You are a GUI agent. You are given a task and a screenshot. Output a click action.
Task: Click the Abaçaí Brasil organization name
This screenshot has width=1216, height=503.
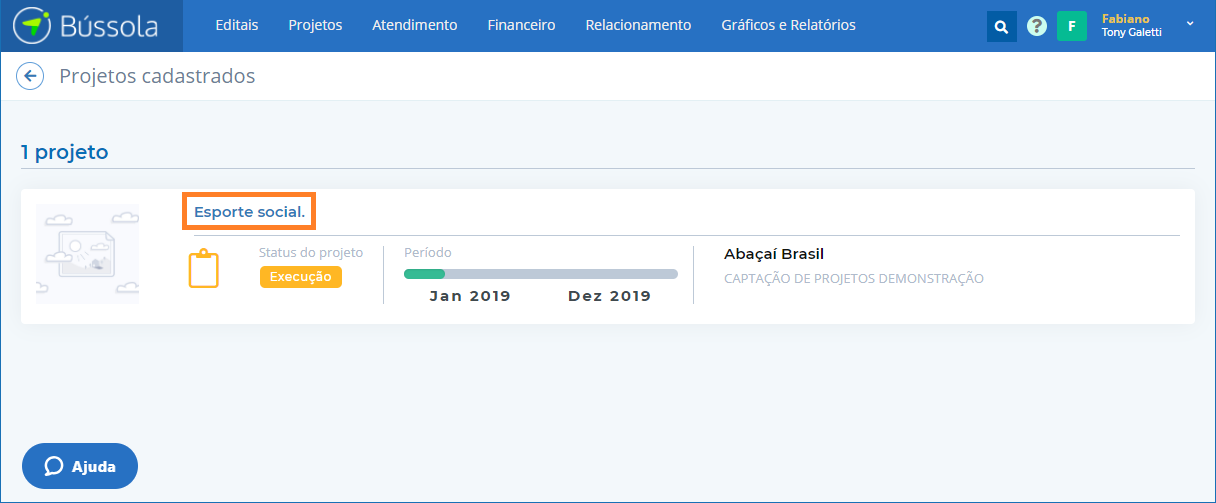point(774,254)
